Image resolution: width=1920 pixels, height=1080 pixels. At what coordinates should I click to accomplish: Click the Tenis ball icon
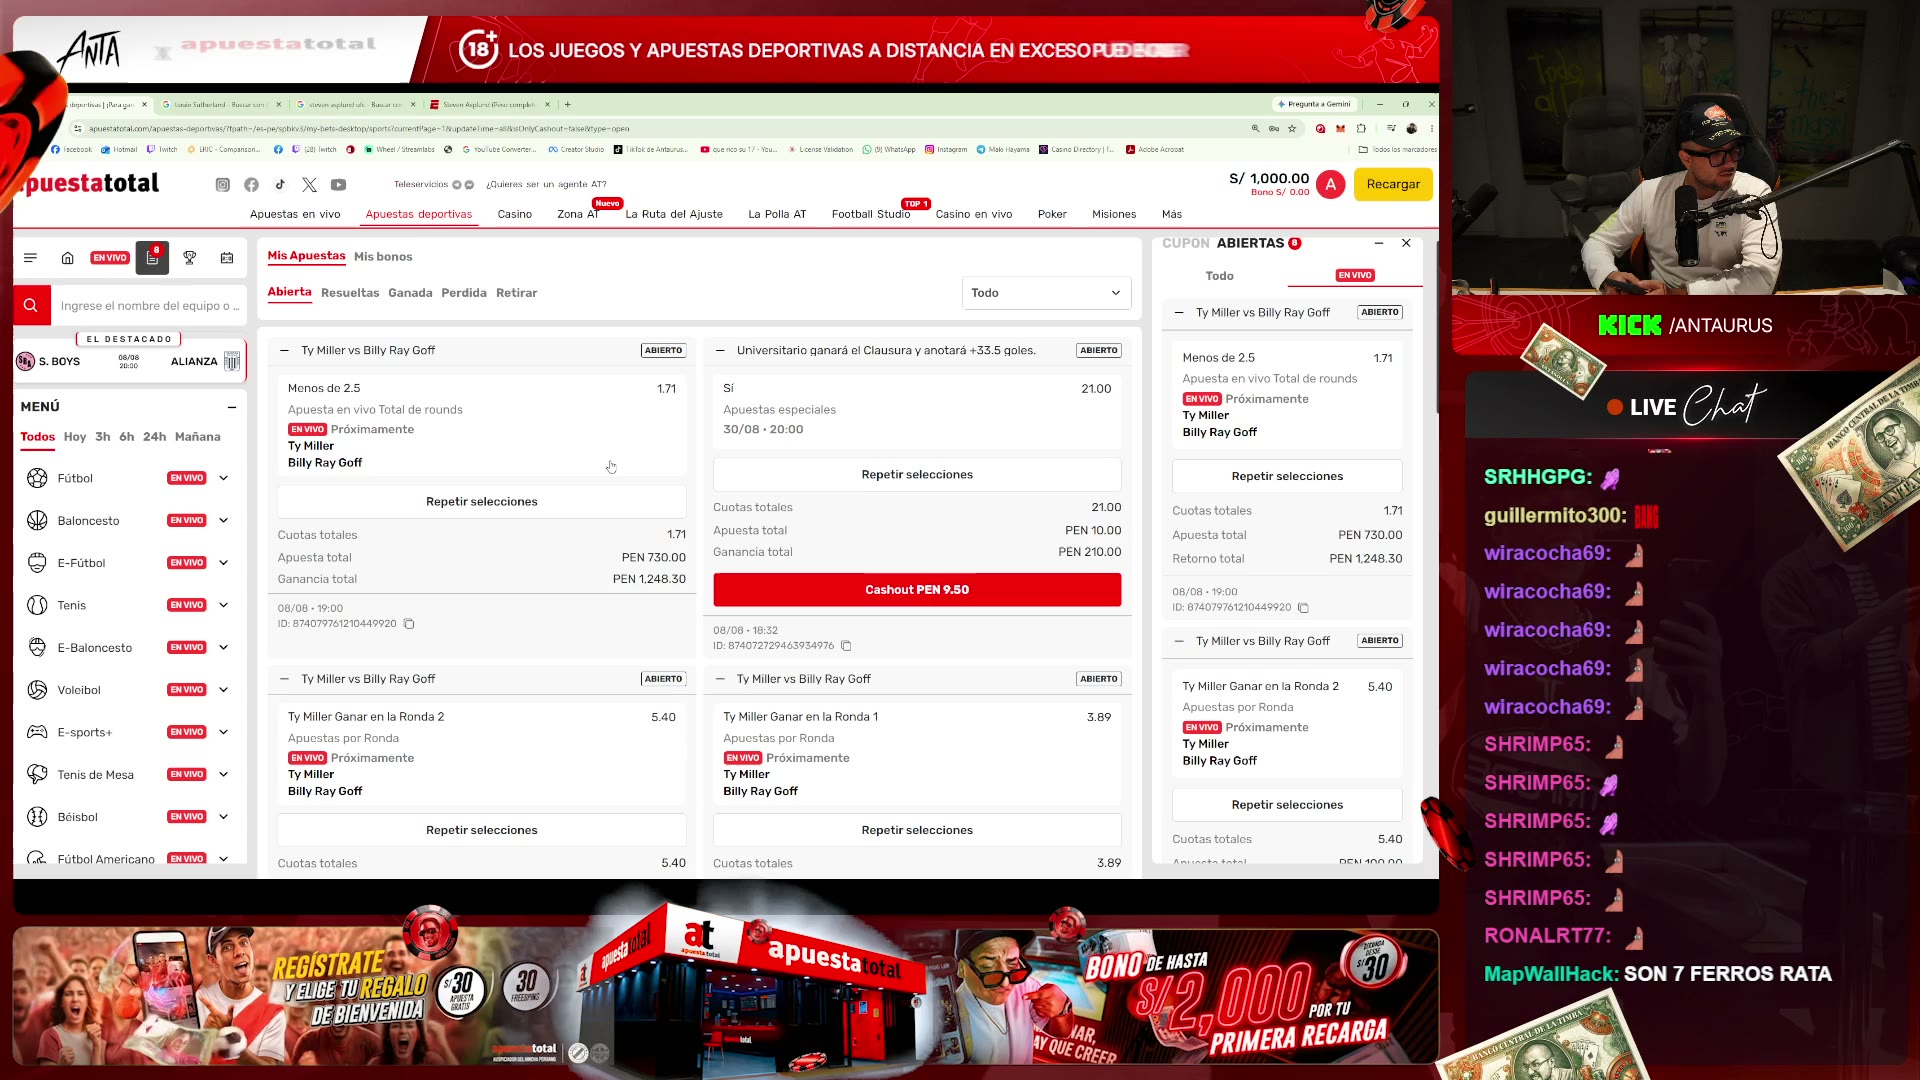(x=37, y=605)
